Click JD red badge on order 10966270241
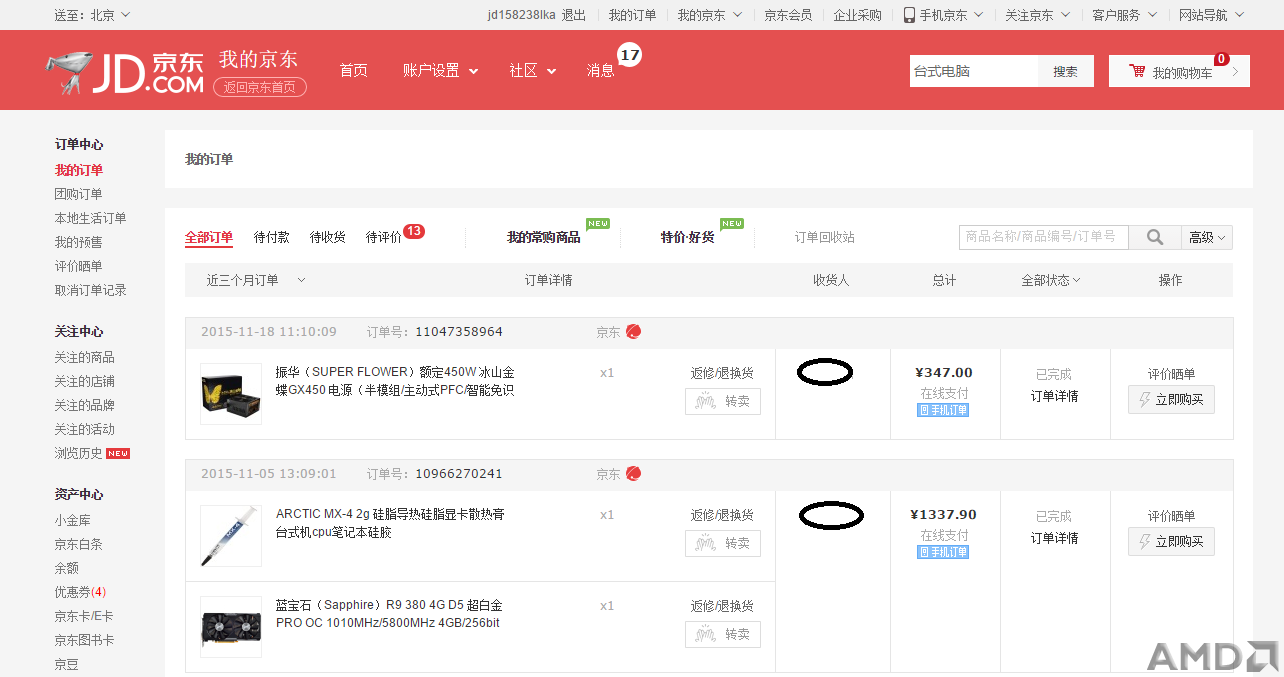Screen dimensions: 1284x677 tap(633, 474)
